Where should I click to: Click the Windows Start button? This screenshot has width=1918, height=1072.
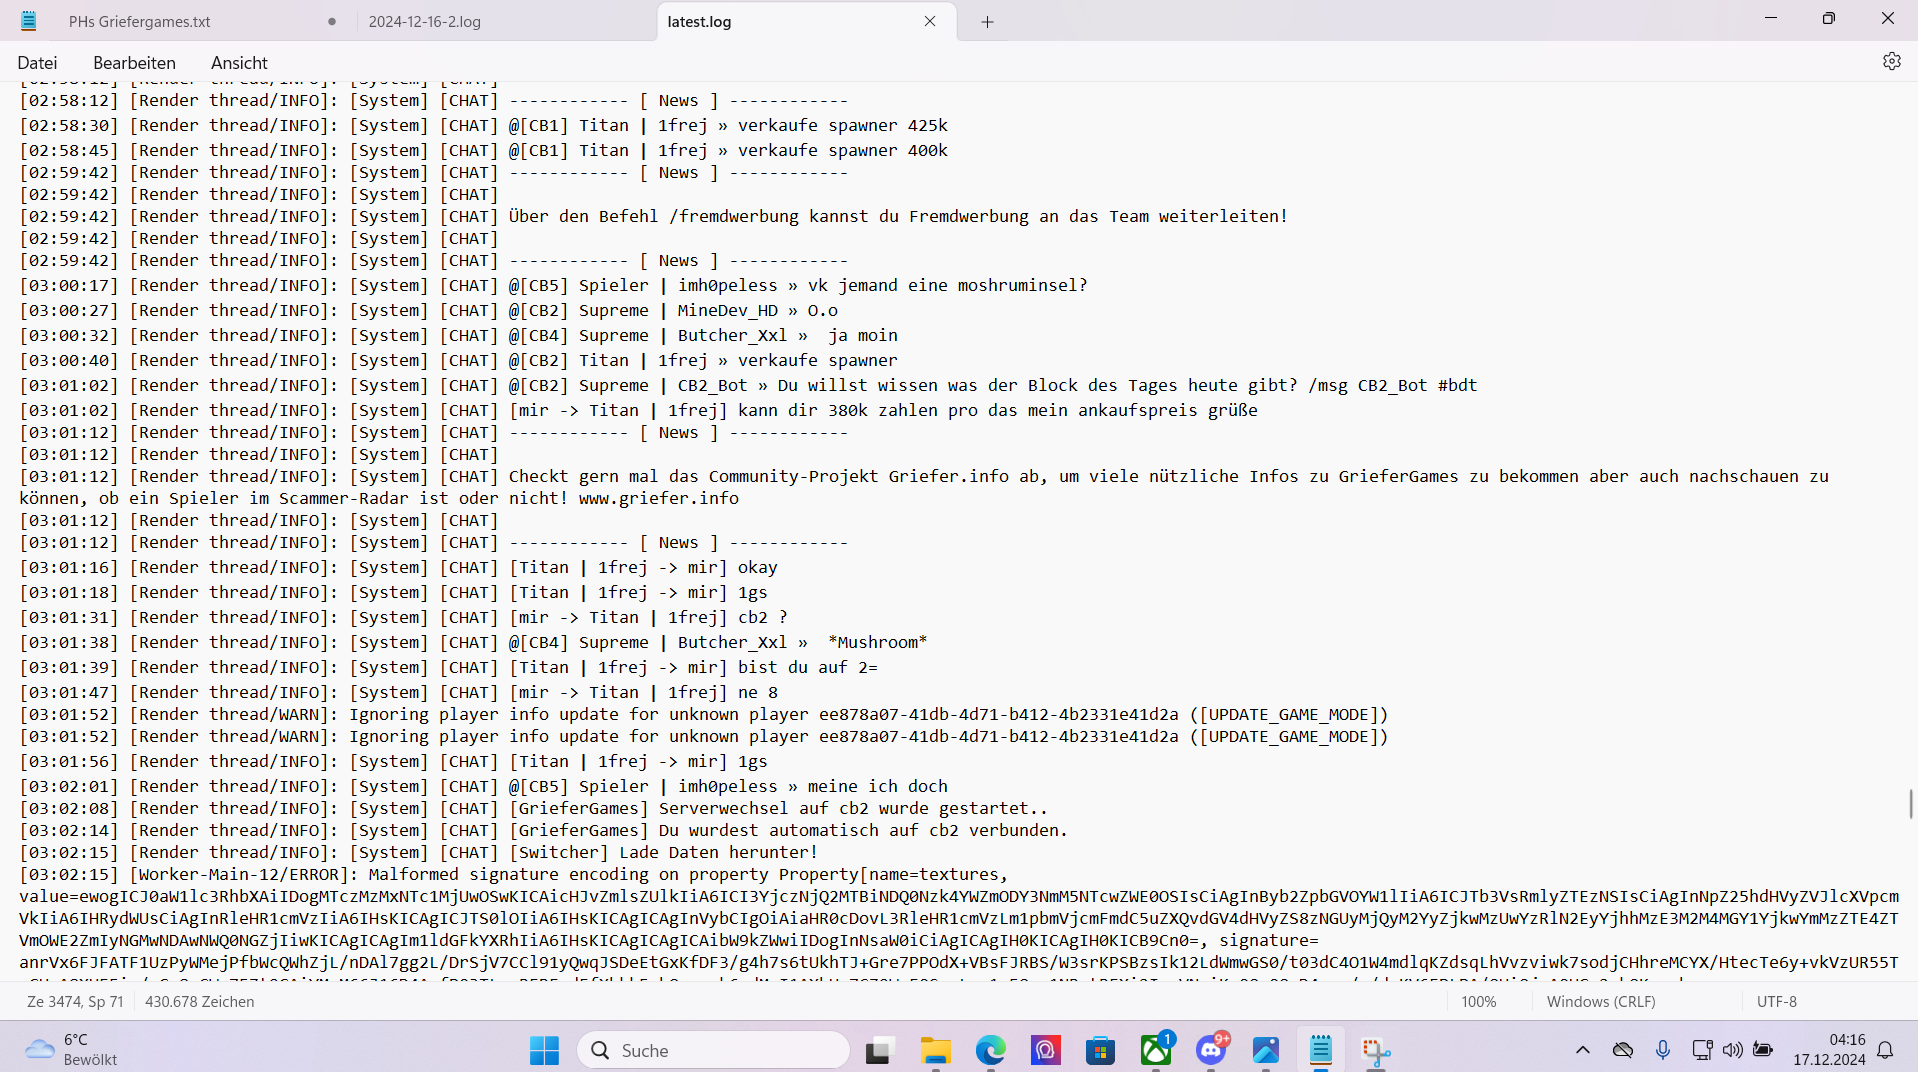[x=544, y=1050]
